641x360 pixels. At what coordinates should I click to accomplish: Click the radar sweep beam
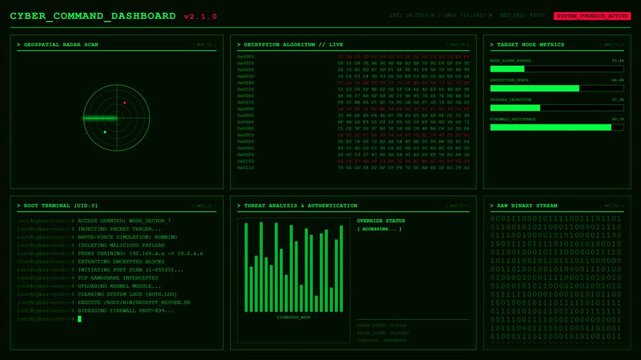point(100,118)
